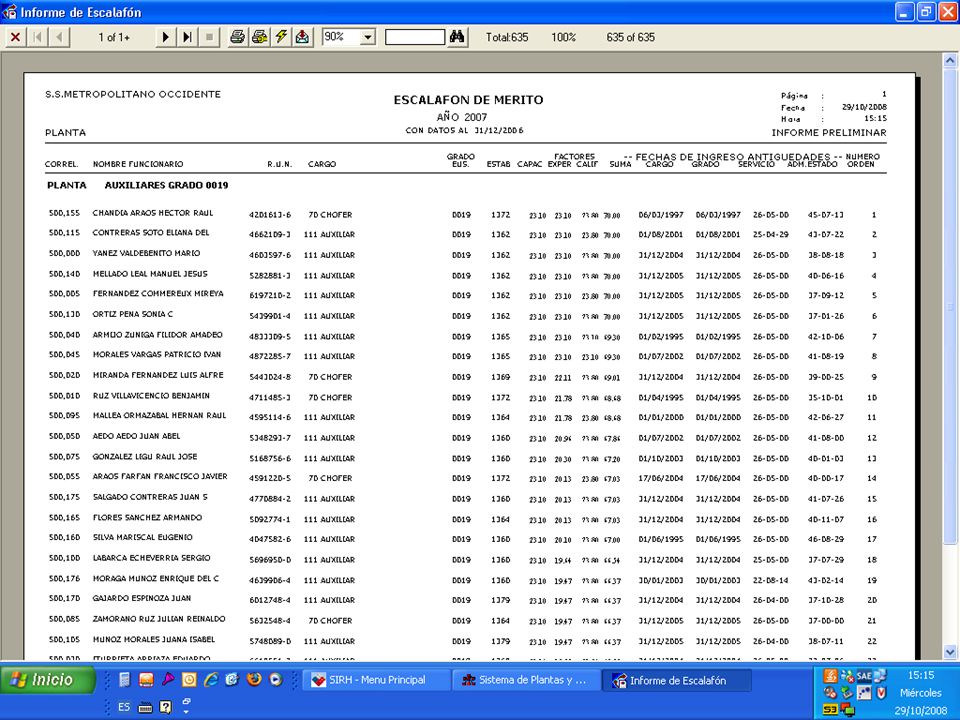Click the vertical scrollbar down arrow
This screenshot has width=960, height=720.
pyautogui.click(x=950, y=653)
